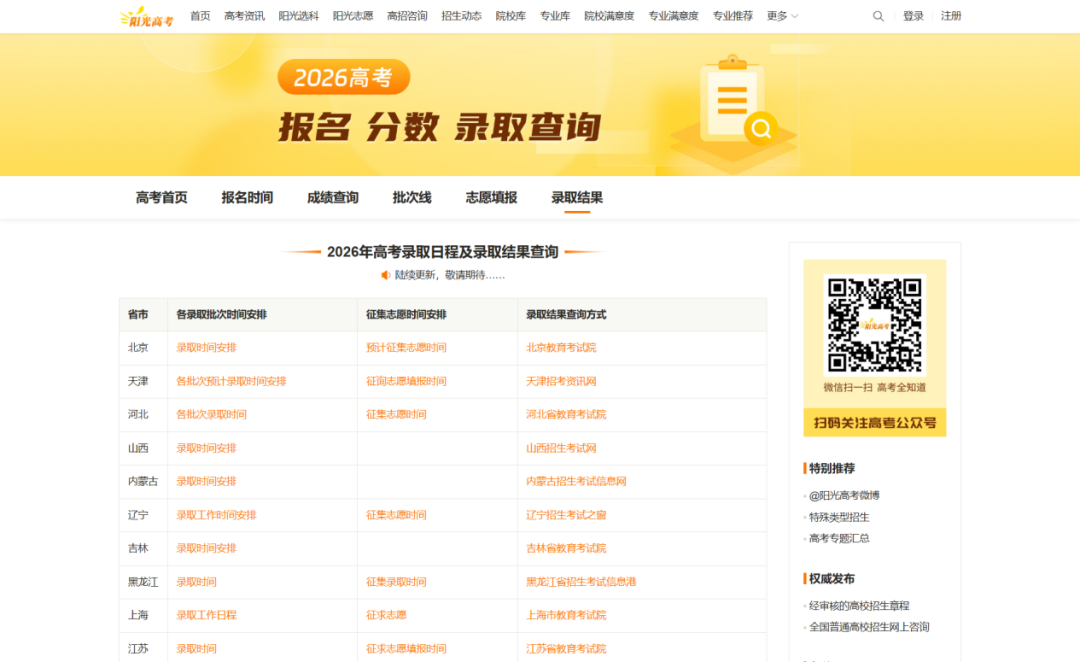This screenshot has height=662, width=1080.
Task: Open 天津 征询志愿填报时间 link
Action: coord(406,381)
